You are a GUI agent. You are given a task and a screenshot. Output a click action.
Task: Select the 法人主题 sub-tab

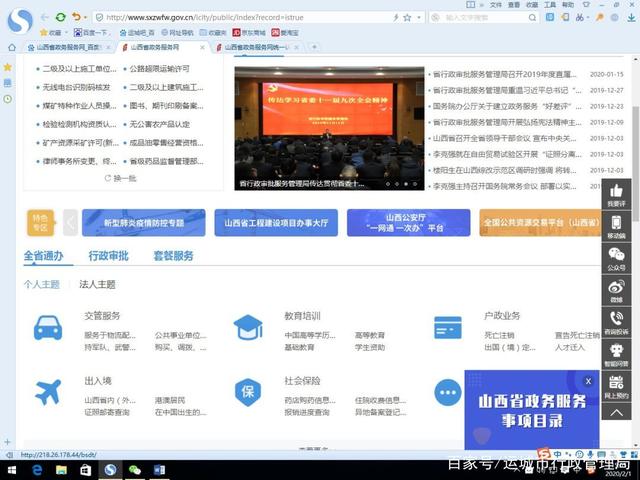(97, 284)
